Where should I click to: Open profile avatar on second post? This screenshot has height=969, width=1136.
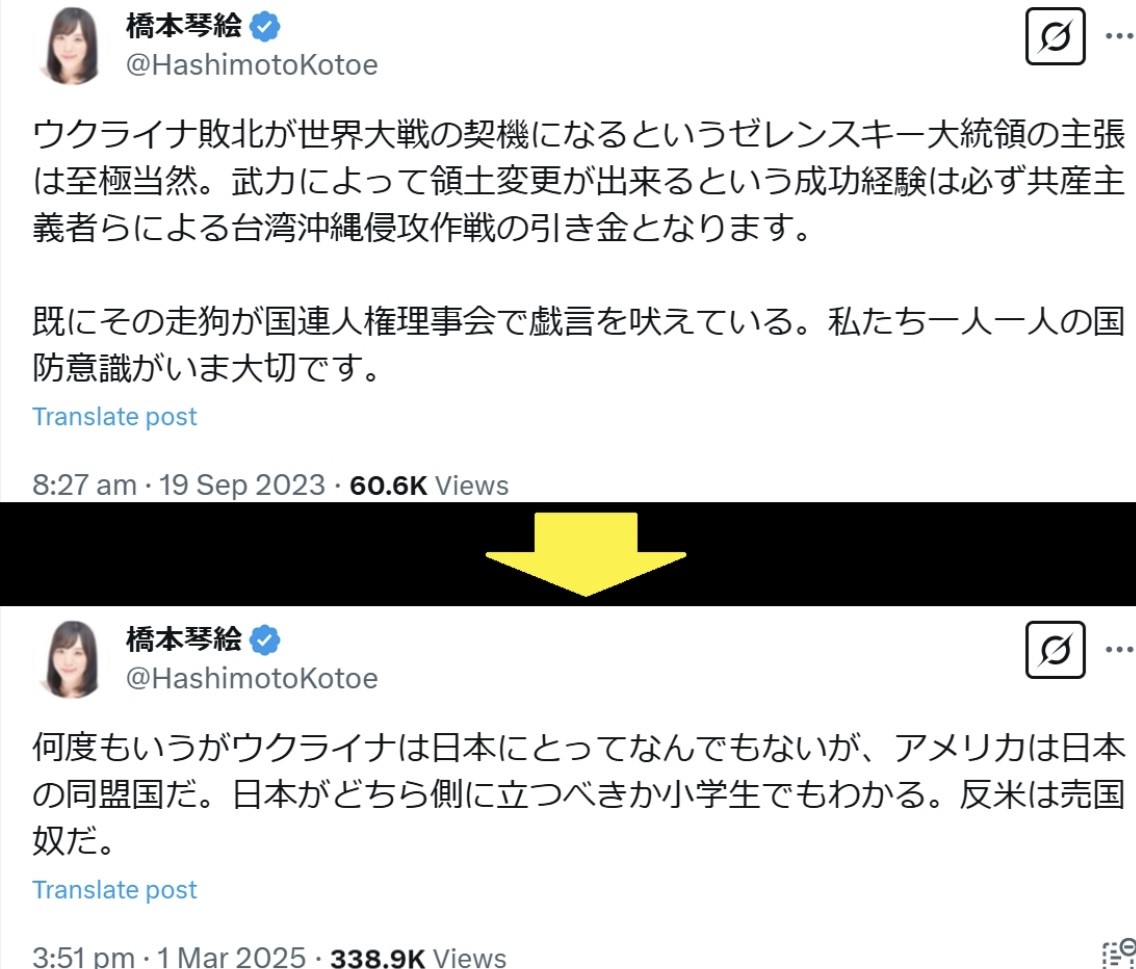(71, 660)
